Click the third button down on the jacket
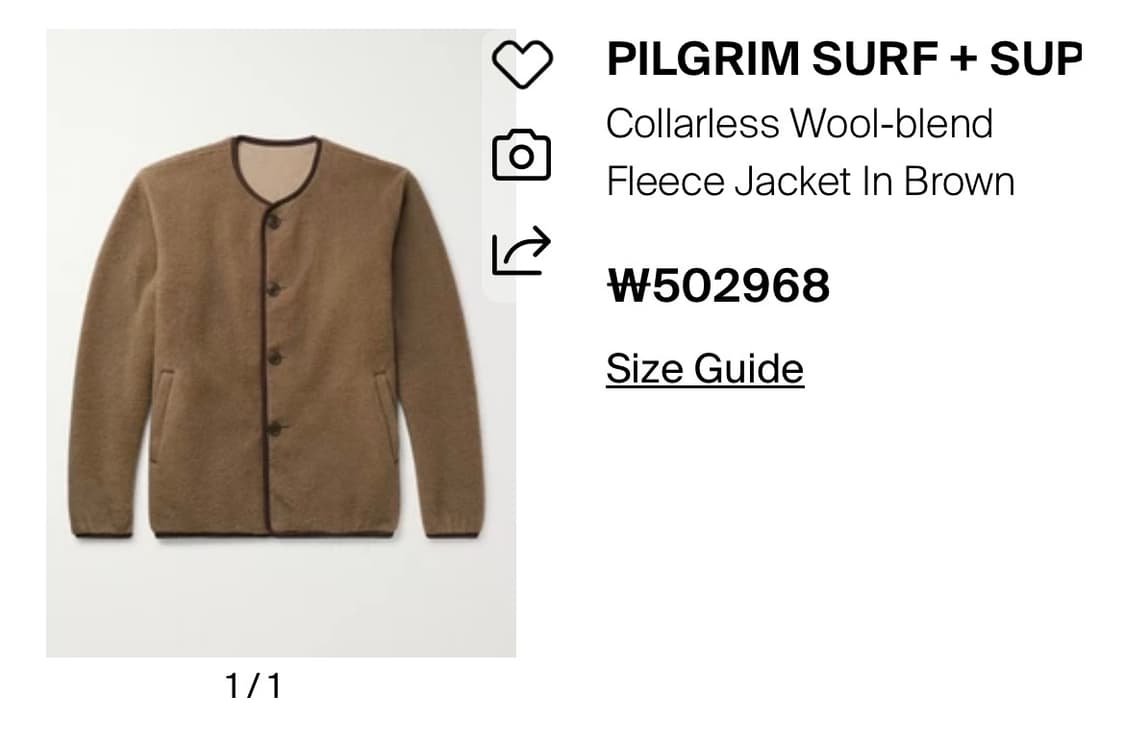This screenshot has height=742, width=1125. point(273,357)
